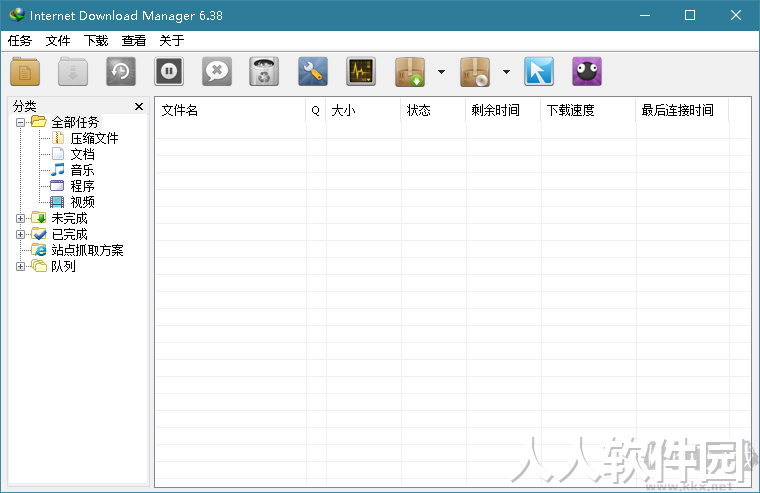Minimize the Internet Download Manager window
This screenshot has width=760, height=493.
pyautogui.click(x=645, y=15)
